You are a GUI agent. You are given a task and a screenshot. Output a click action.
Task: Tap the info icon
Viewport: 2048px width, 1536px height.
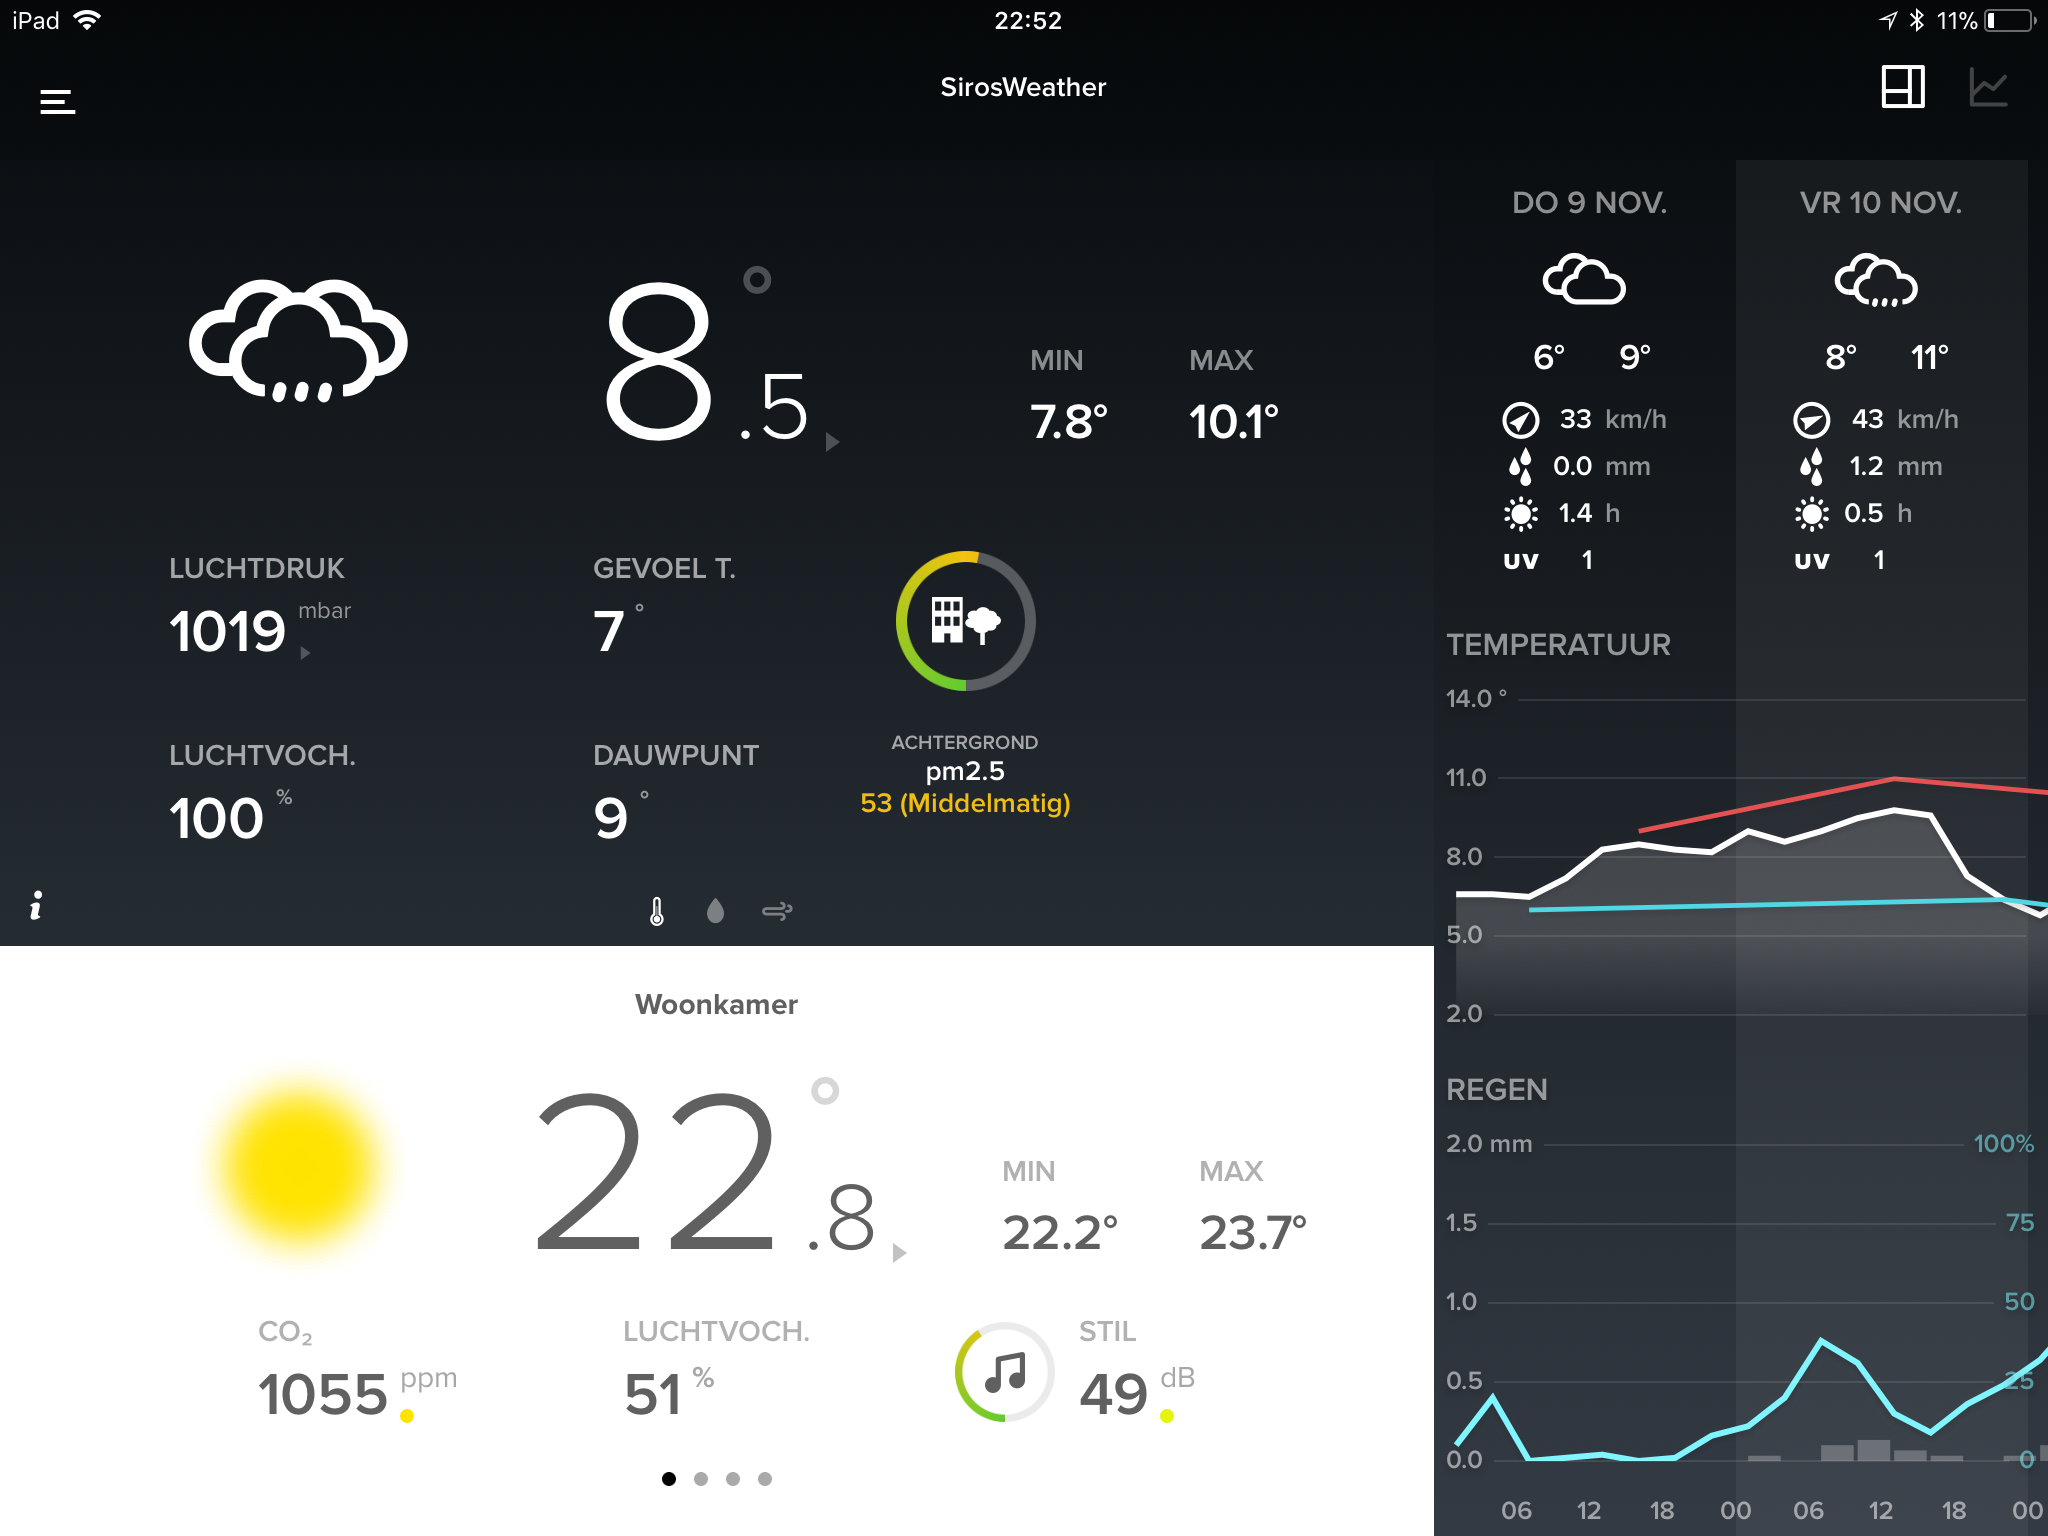(x=36, y=905)
